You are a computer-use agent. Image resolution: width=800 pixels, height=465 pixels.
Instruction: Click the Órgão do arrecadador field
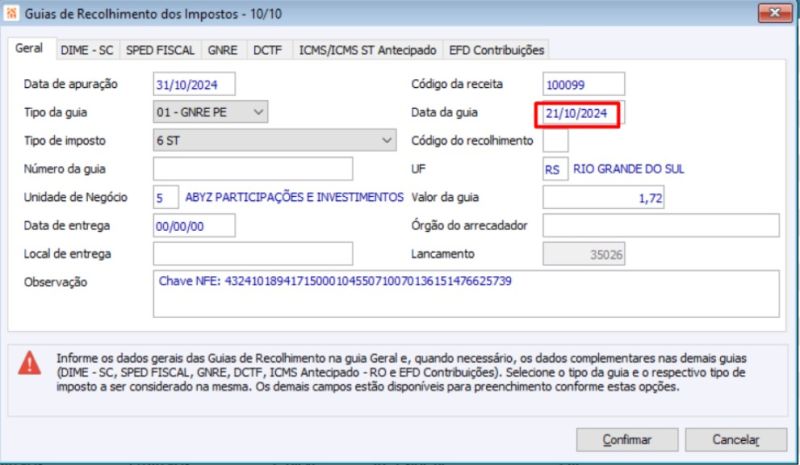click(x=661, y=226)
